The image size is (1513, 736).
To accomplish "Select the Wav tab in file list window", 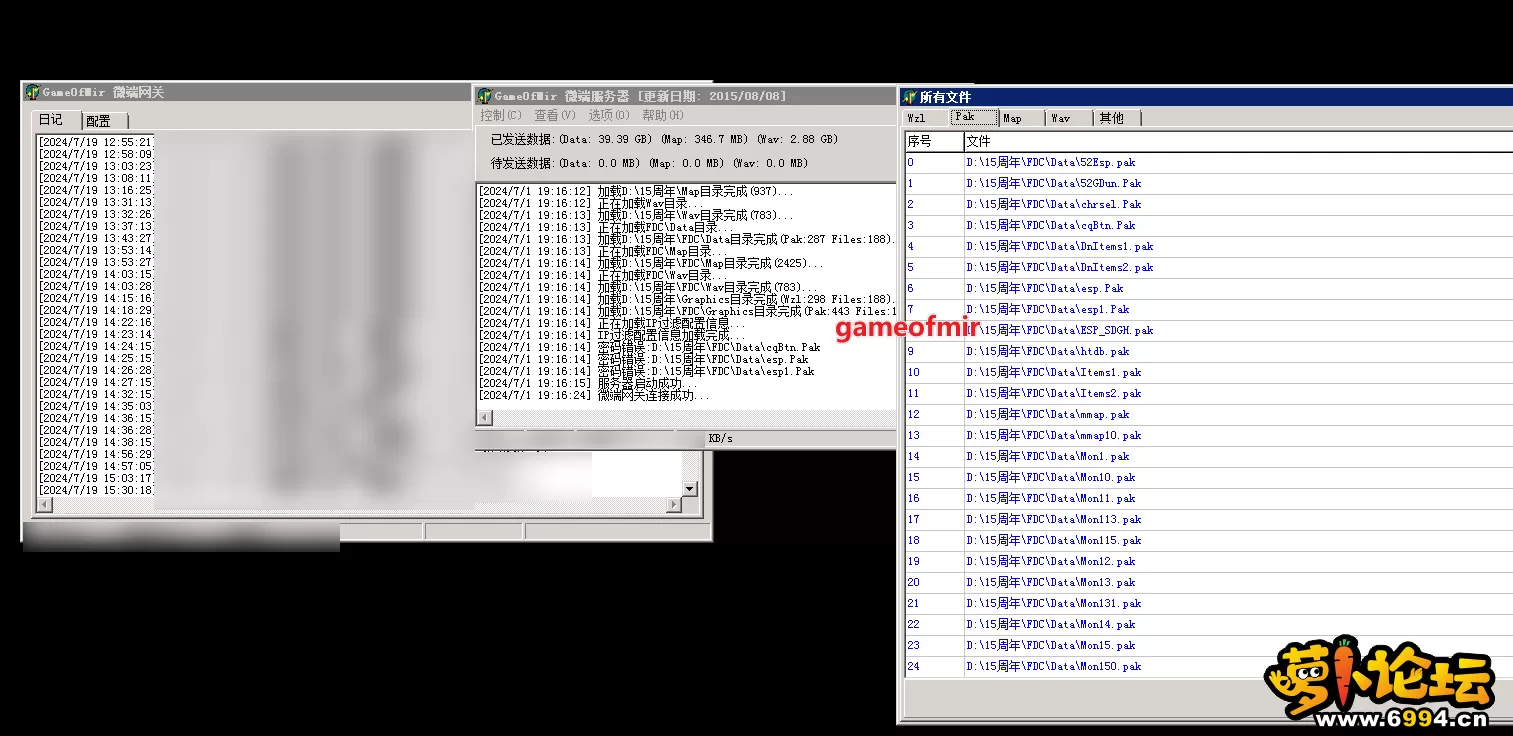I will 1068,118.
